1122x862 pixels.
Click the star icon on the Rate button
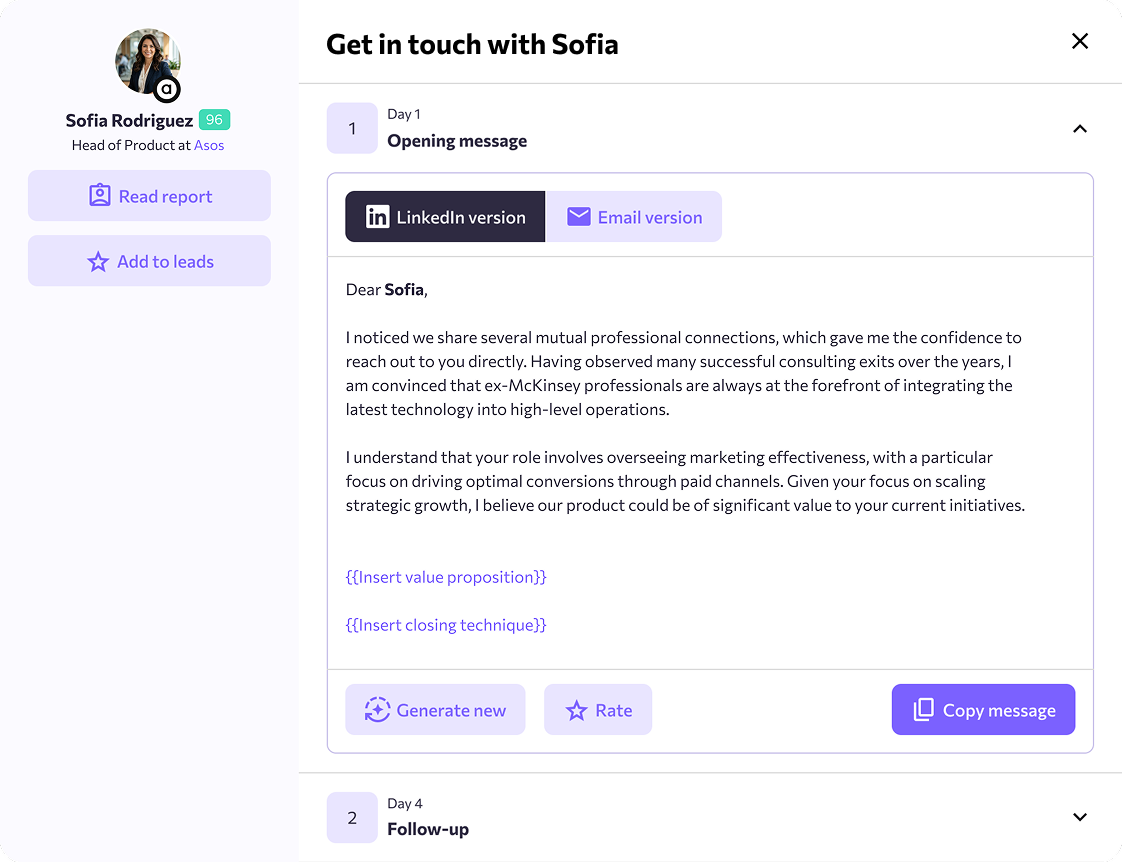(575, 709)
